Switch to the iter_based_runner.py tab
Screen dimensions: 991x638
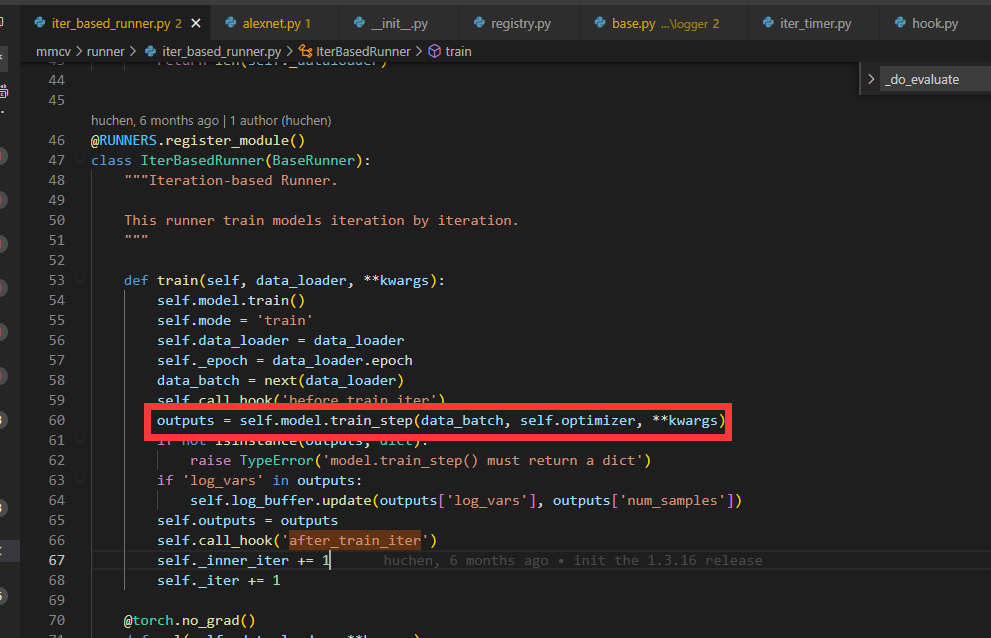click(116, 23)
